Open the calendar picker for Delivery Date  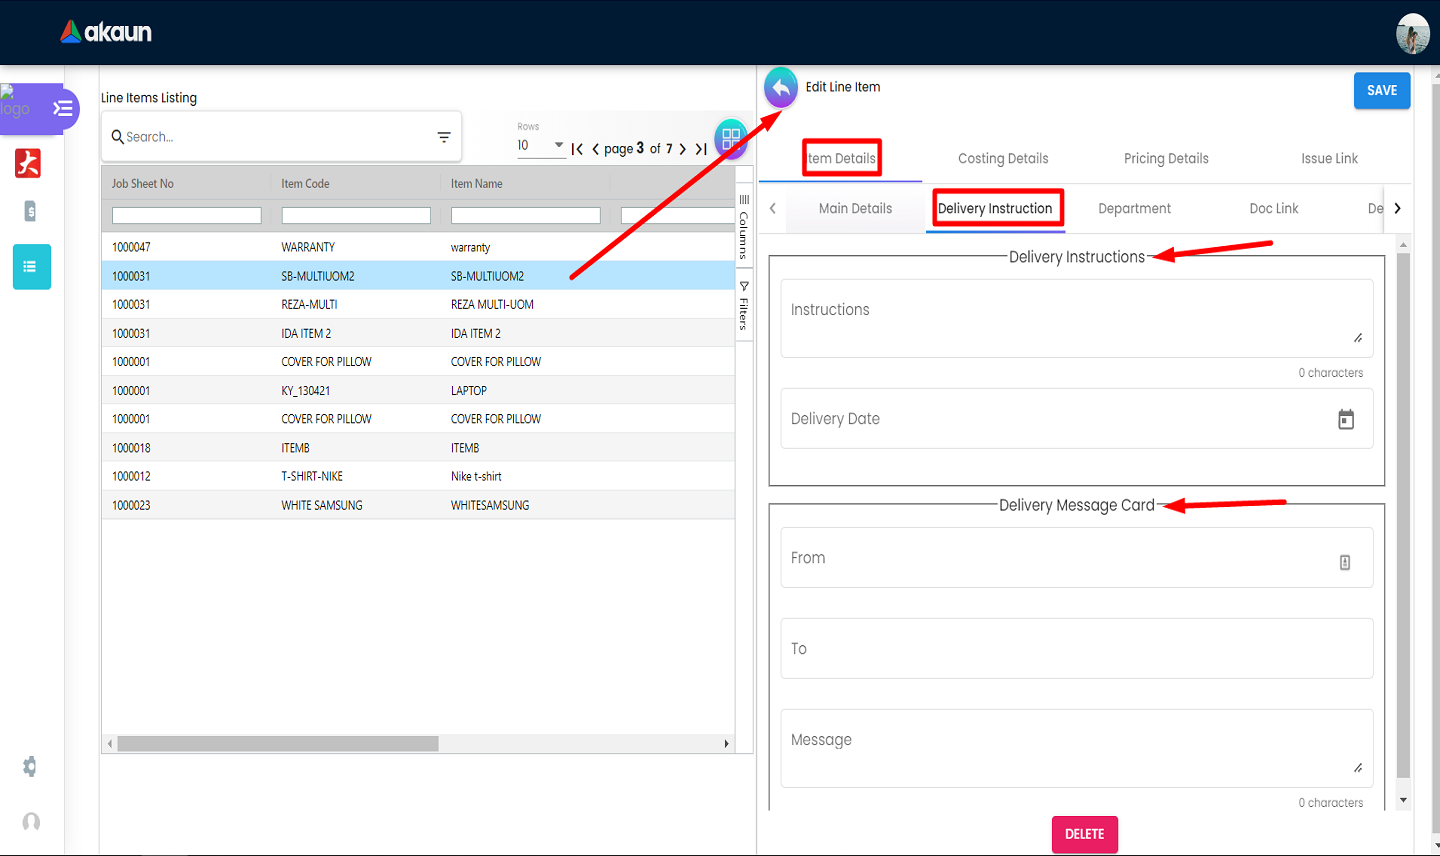[x=1345, y=420]
